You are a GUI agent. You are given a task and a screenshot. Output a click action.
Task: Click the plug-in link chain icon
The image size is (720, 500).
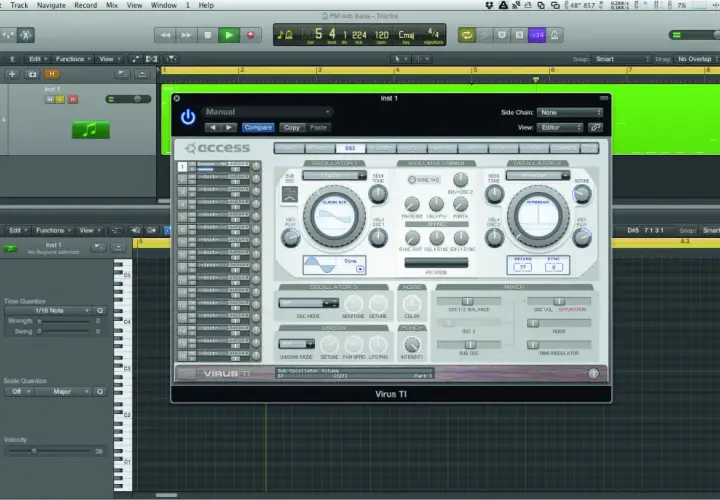(596, 128)
